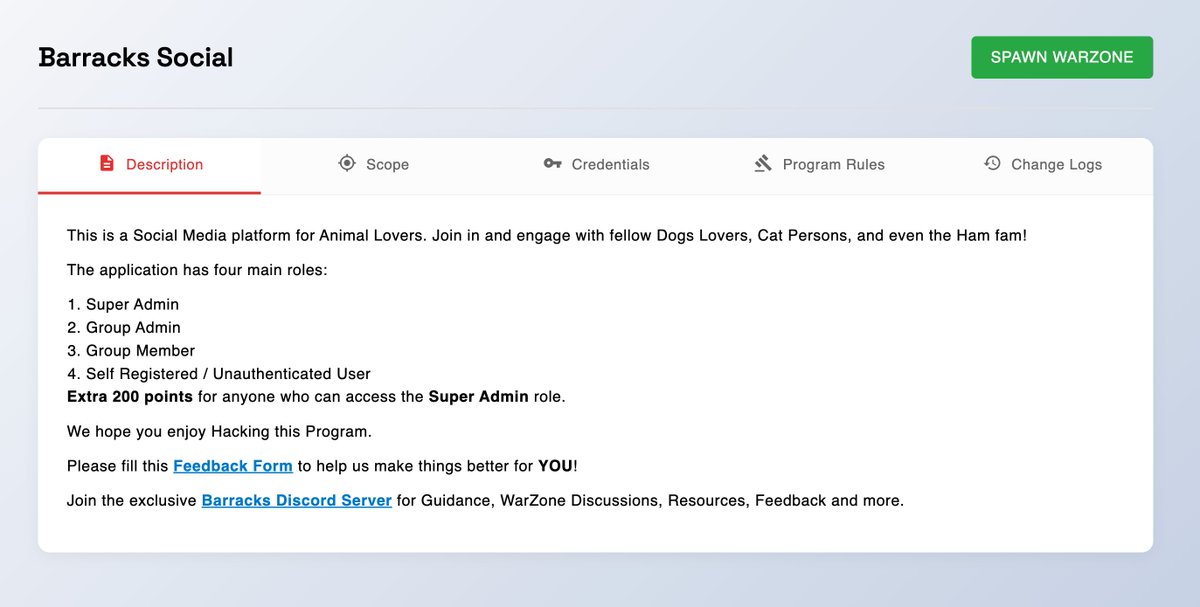Click 'Self Registered / Unauthenticated User' item

click(x=219, y=373)
